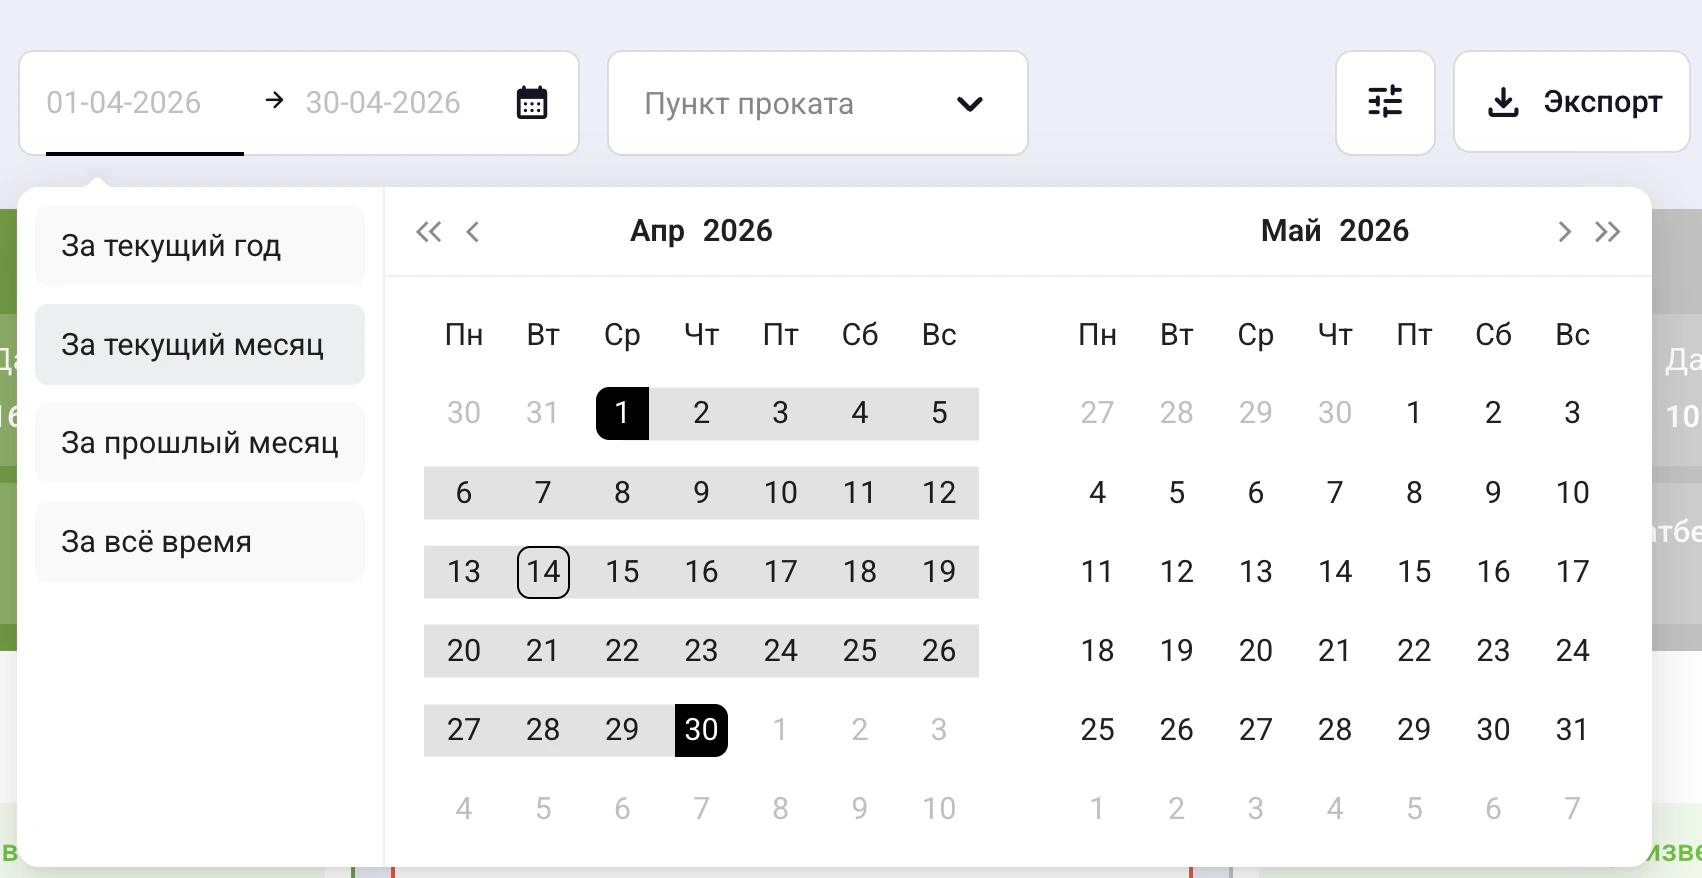The width and height of the screenshot is (1702, 878).
Task: Click the Апр 2026 month header
Action: (700, 231)
